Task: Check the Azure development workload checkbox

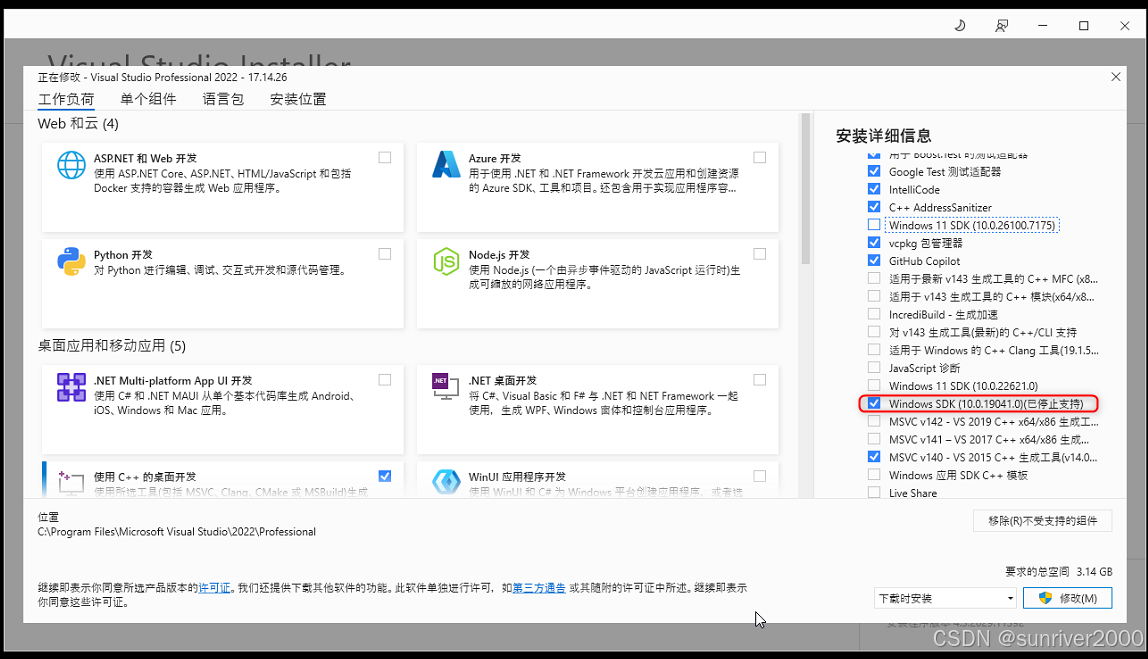Action: [x=760, y=157]
